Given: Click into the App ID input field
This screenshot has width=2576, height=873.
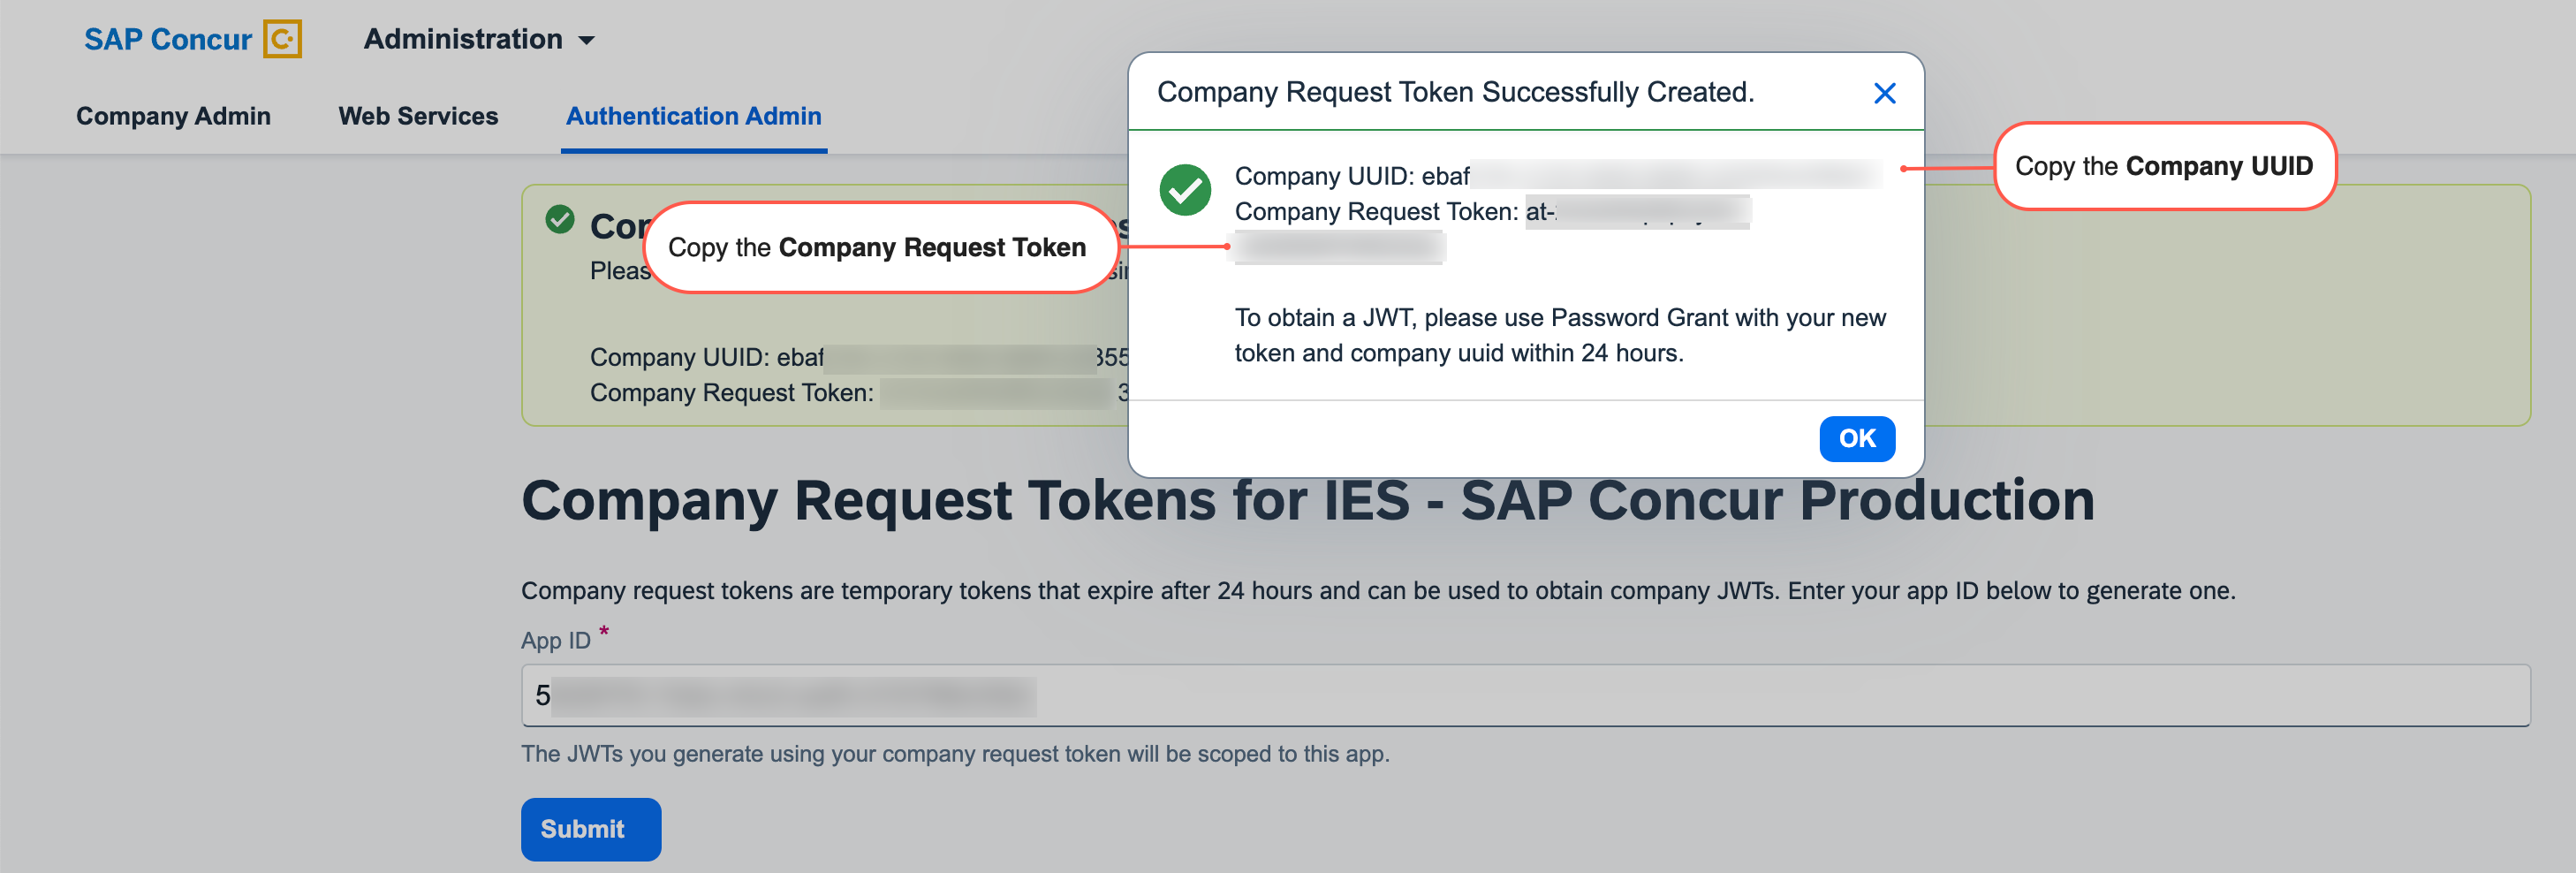Looking at the screenshot, I should pyautogui.click(x=1525, y=695).
